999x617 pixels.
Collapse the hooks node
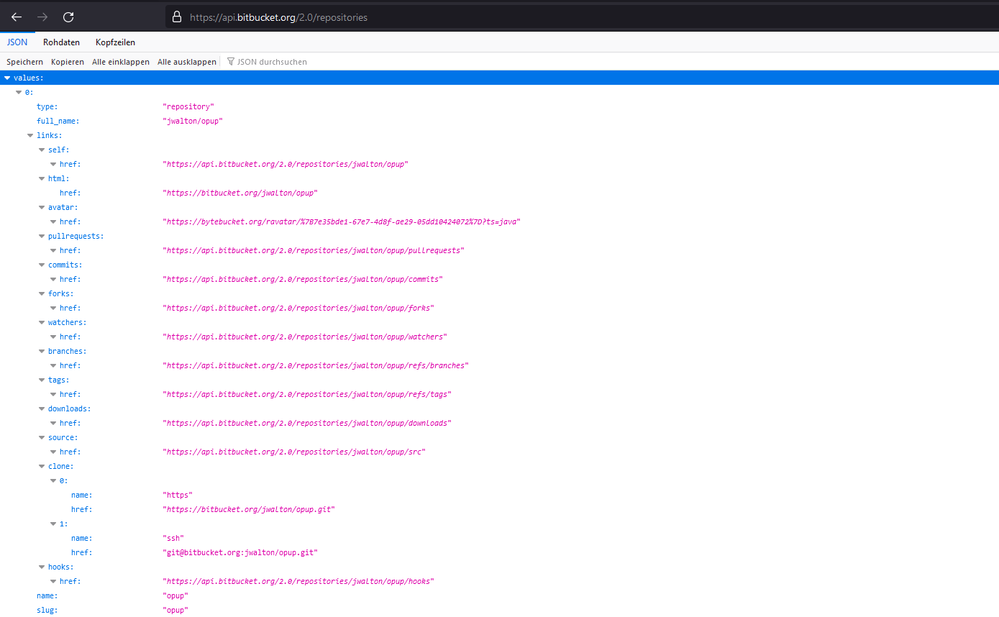[x=41, y=567]
